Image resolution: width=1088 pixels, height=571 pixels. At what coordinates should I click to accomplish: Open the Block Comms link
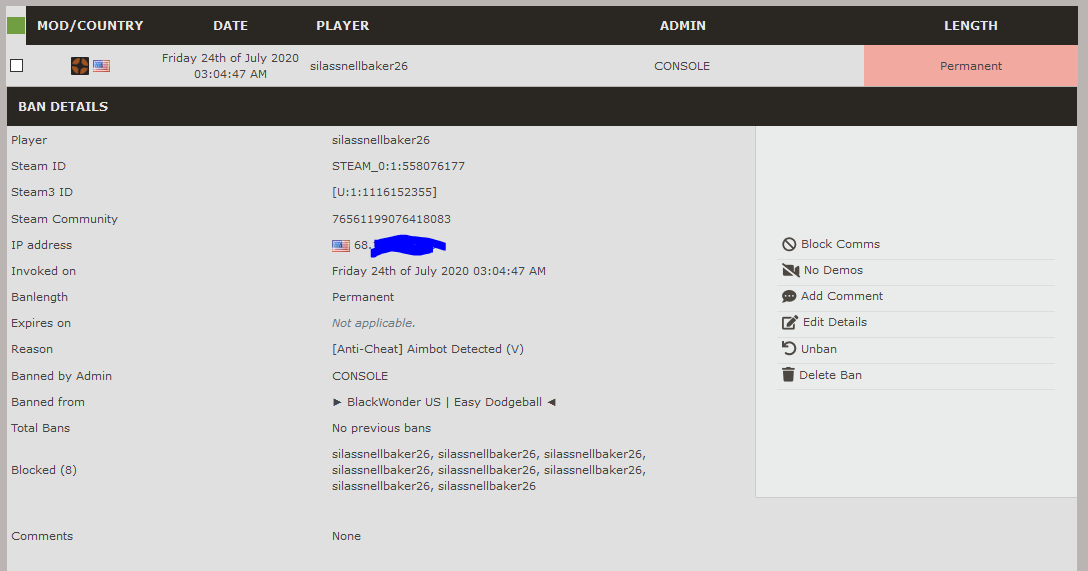(x=840, y=244)
